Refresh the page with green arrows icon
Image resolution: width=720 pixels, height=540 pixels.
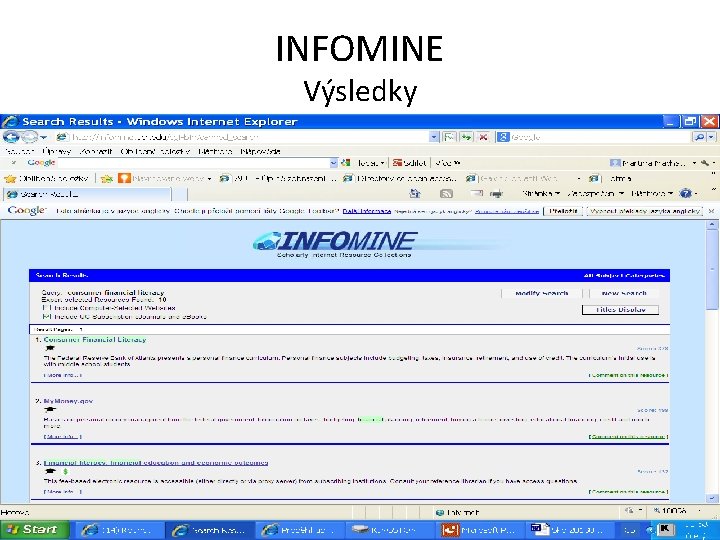coord(466,137)
